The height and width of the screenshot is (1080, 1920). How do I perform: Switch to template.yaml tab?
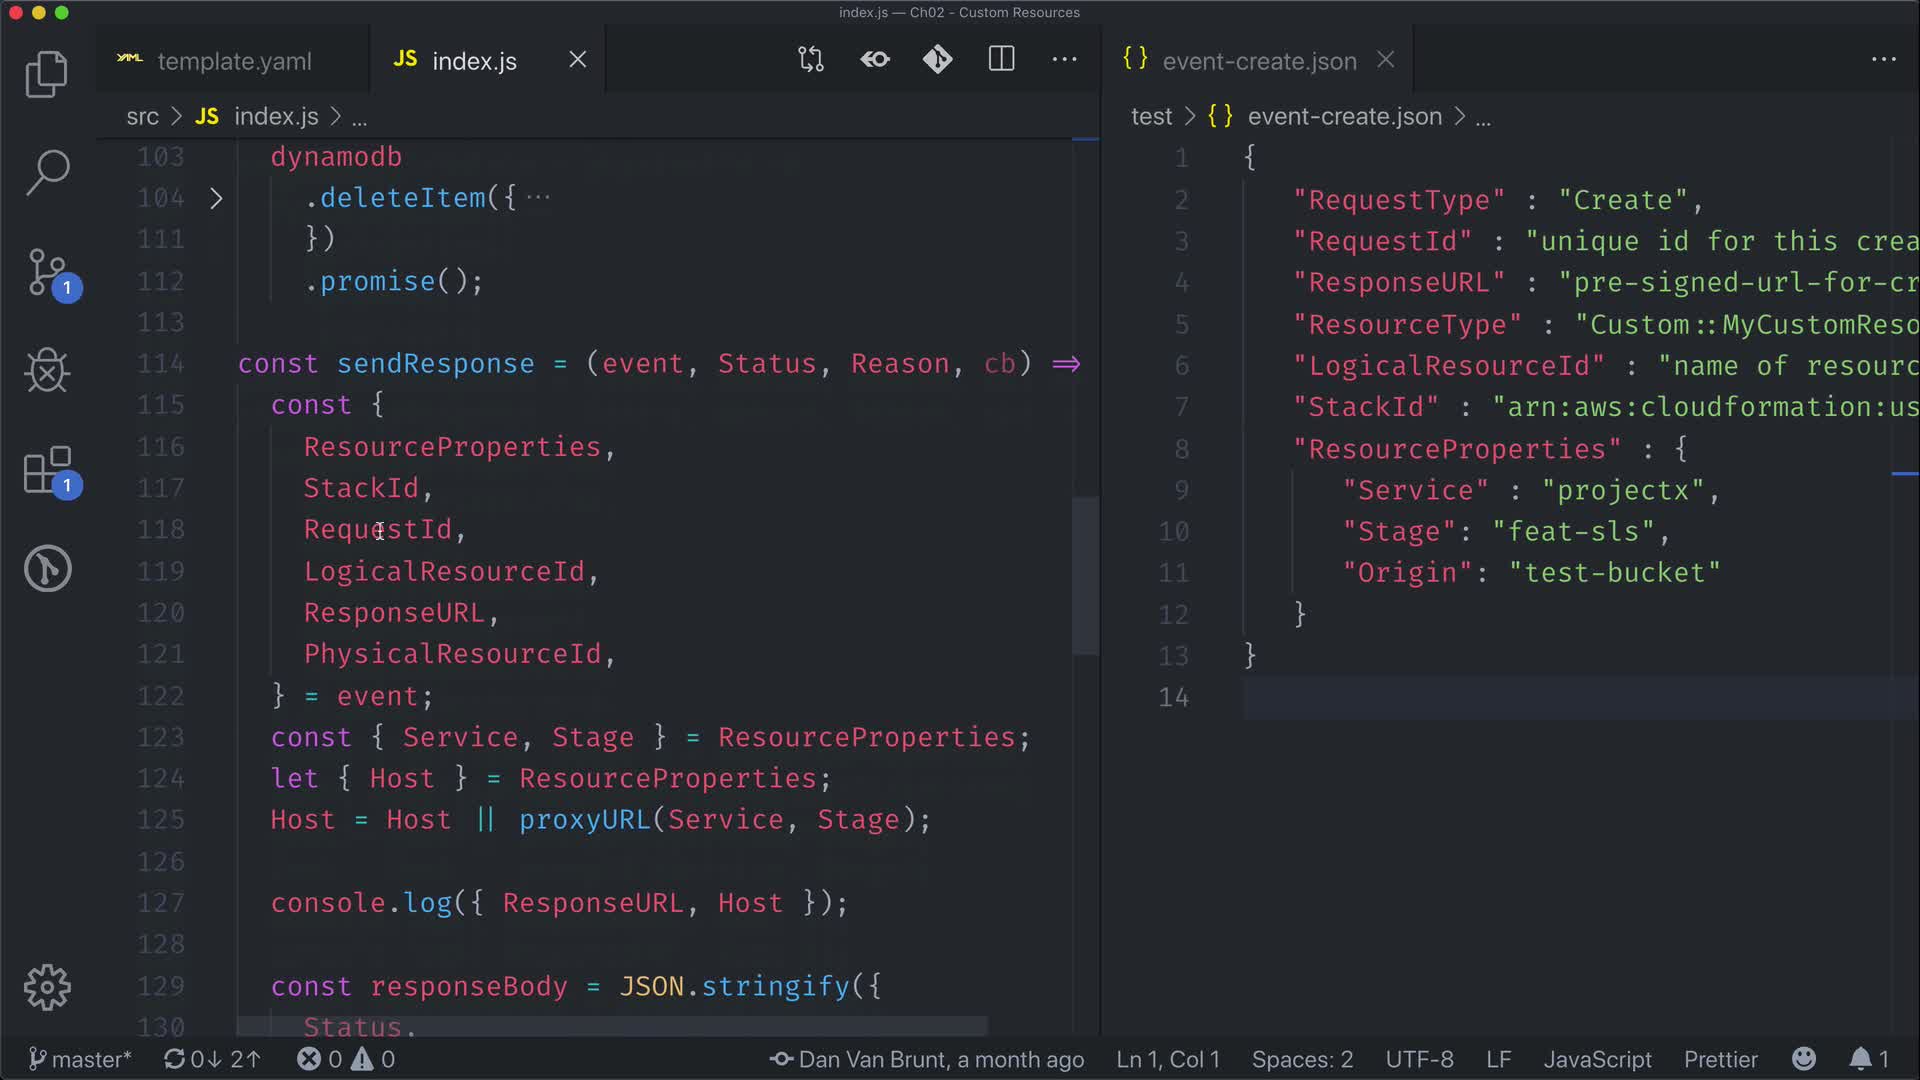coord(233,61)
